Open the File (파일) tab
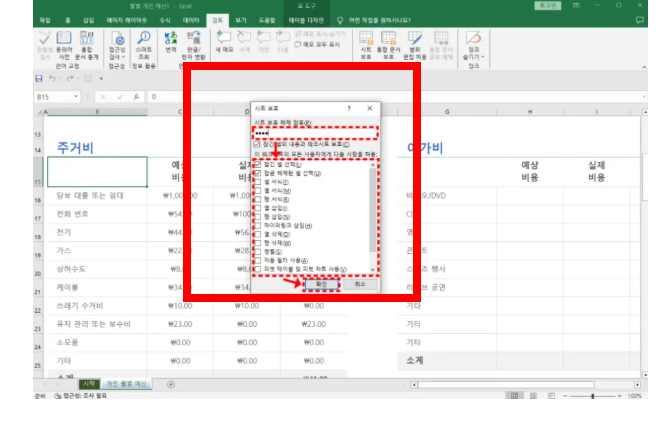The width and height of the screenshot is (666, 445). 45,20
